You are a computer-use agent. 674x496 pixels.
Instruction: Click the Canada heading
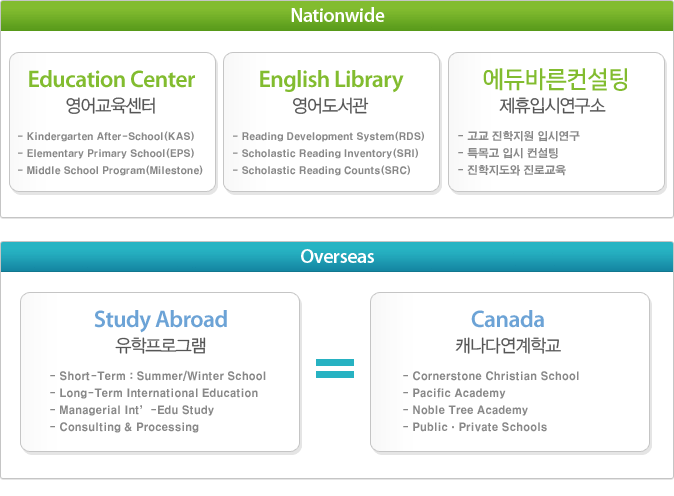click(x=507, y=320)
